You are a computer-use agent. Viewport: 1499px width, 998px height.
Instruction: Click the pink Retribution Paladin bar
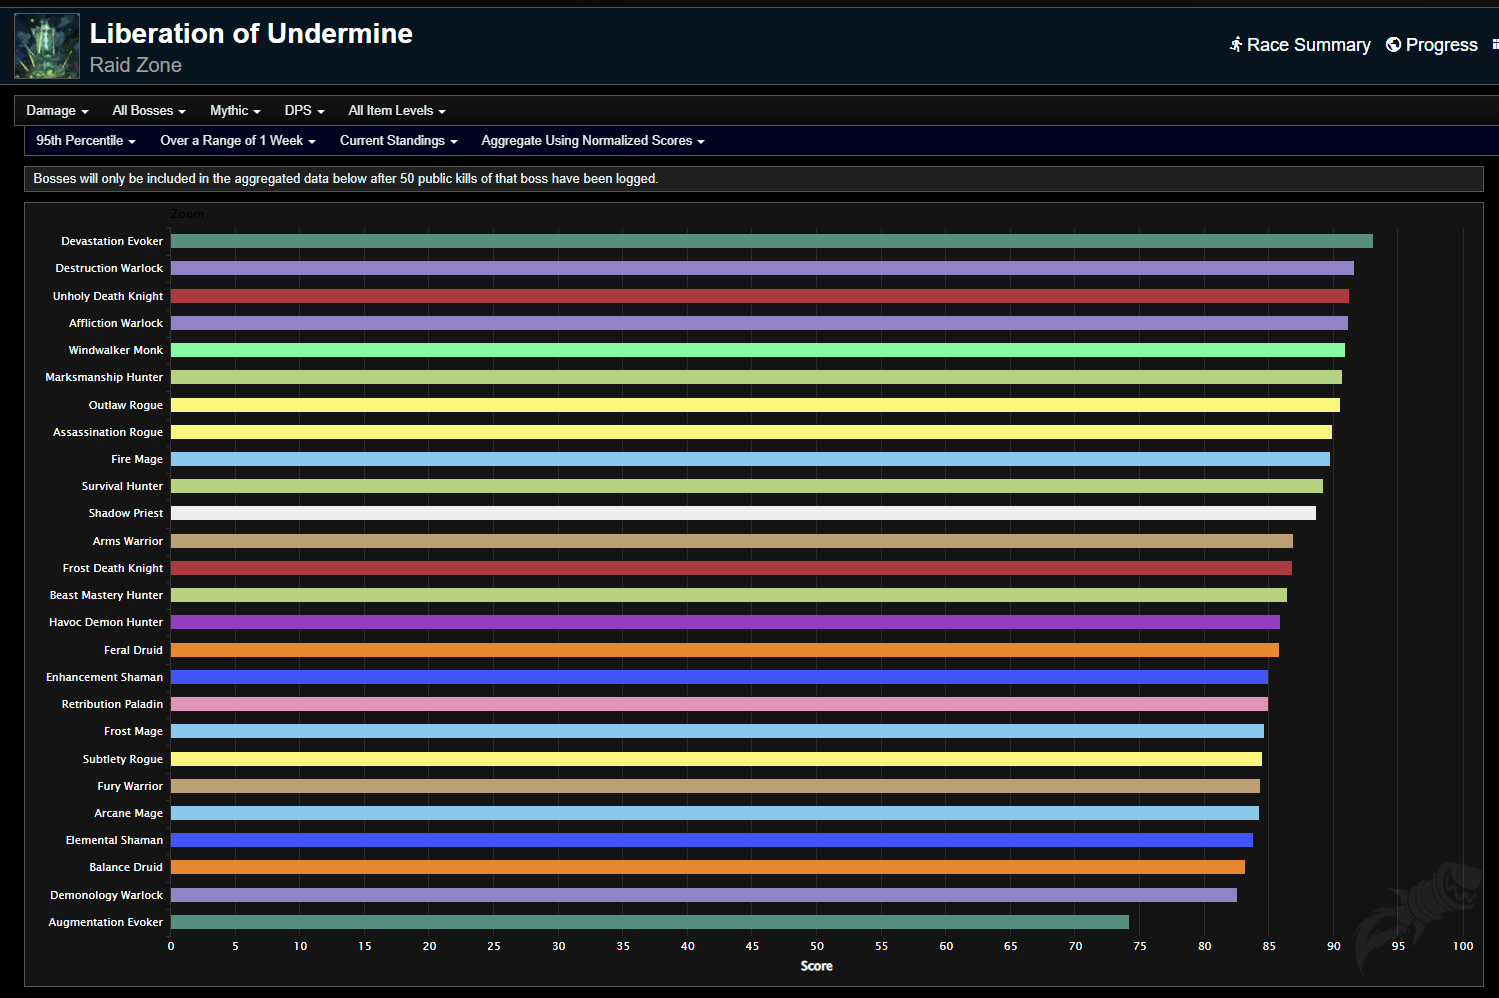[718, 704]
